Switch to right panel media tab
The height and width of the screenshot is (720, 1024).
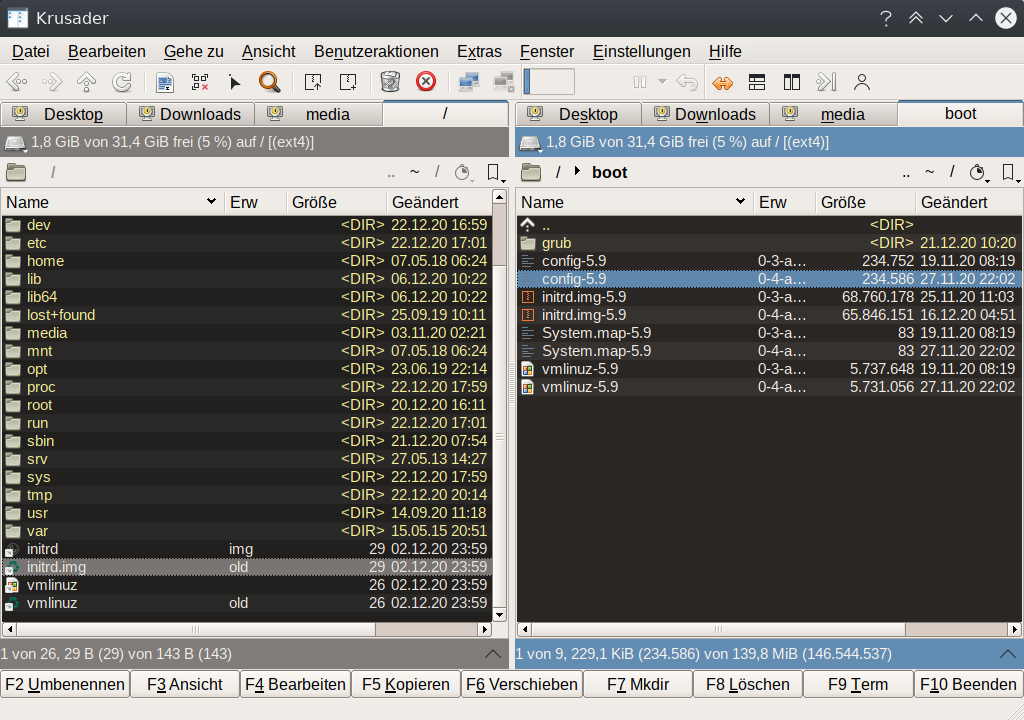[x=833, y=114]
